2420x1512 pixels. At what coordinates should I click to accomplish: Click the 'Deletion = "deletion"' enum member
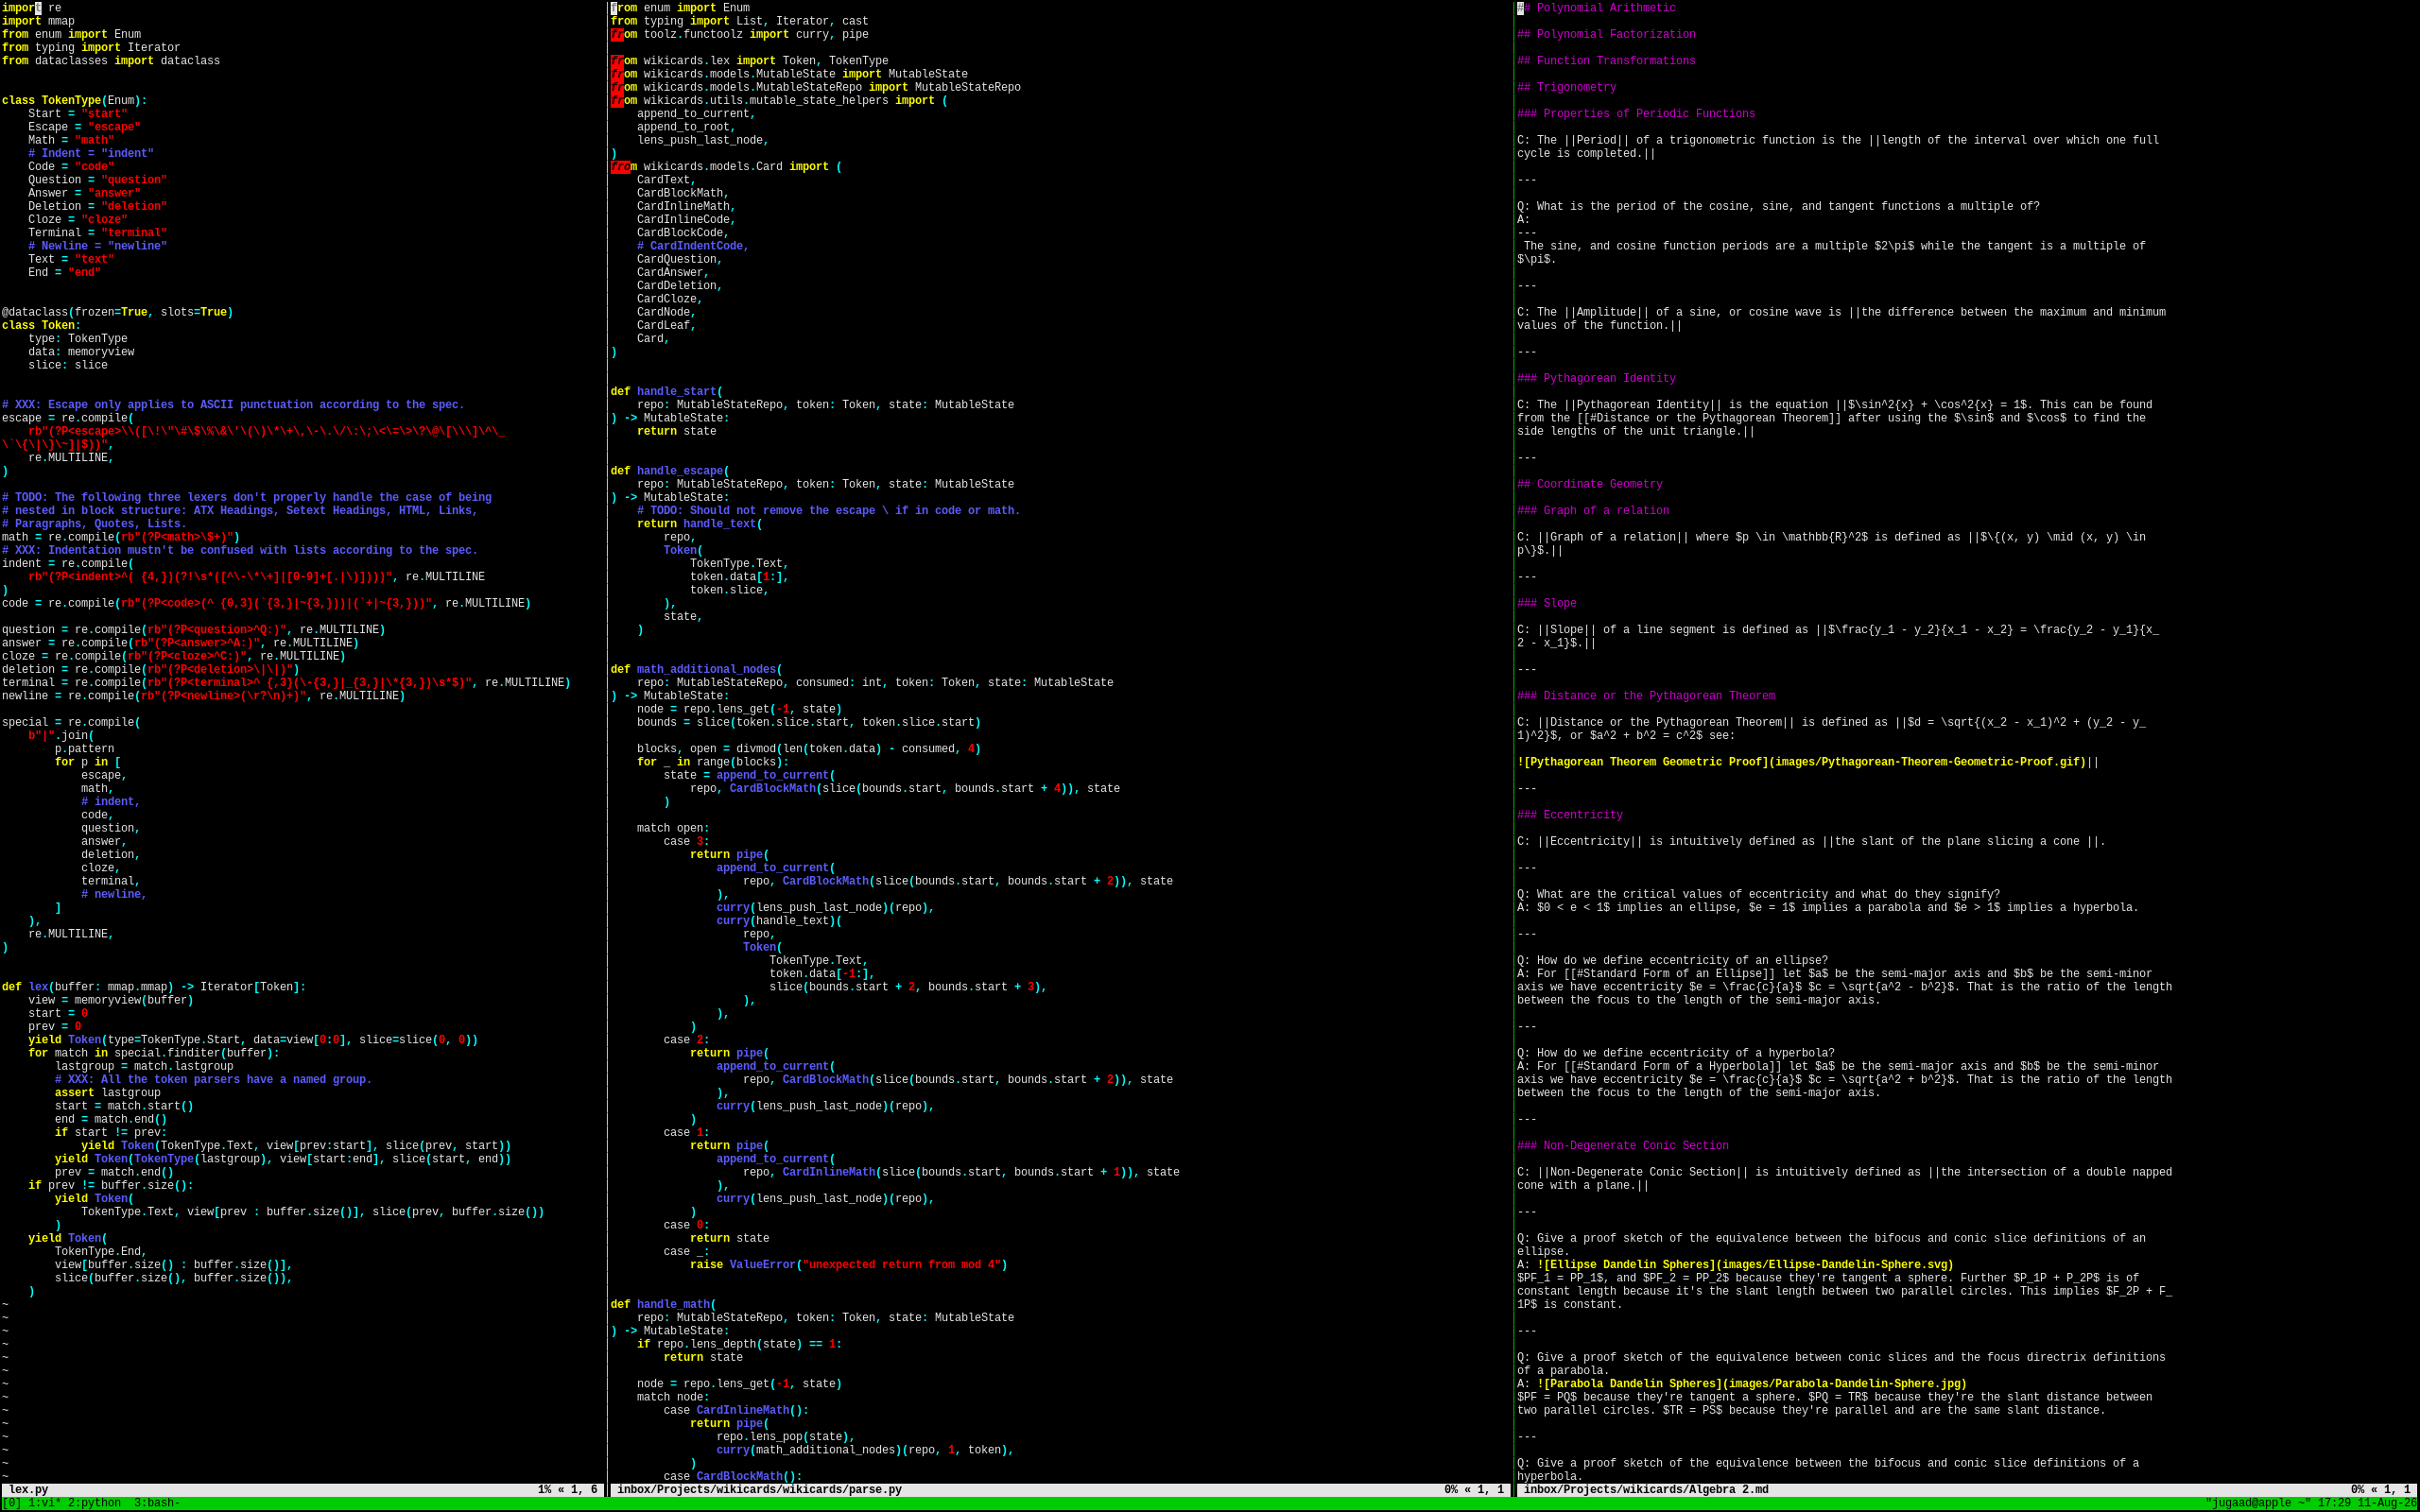pyautogui.click(x=97, y=207)
